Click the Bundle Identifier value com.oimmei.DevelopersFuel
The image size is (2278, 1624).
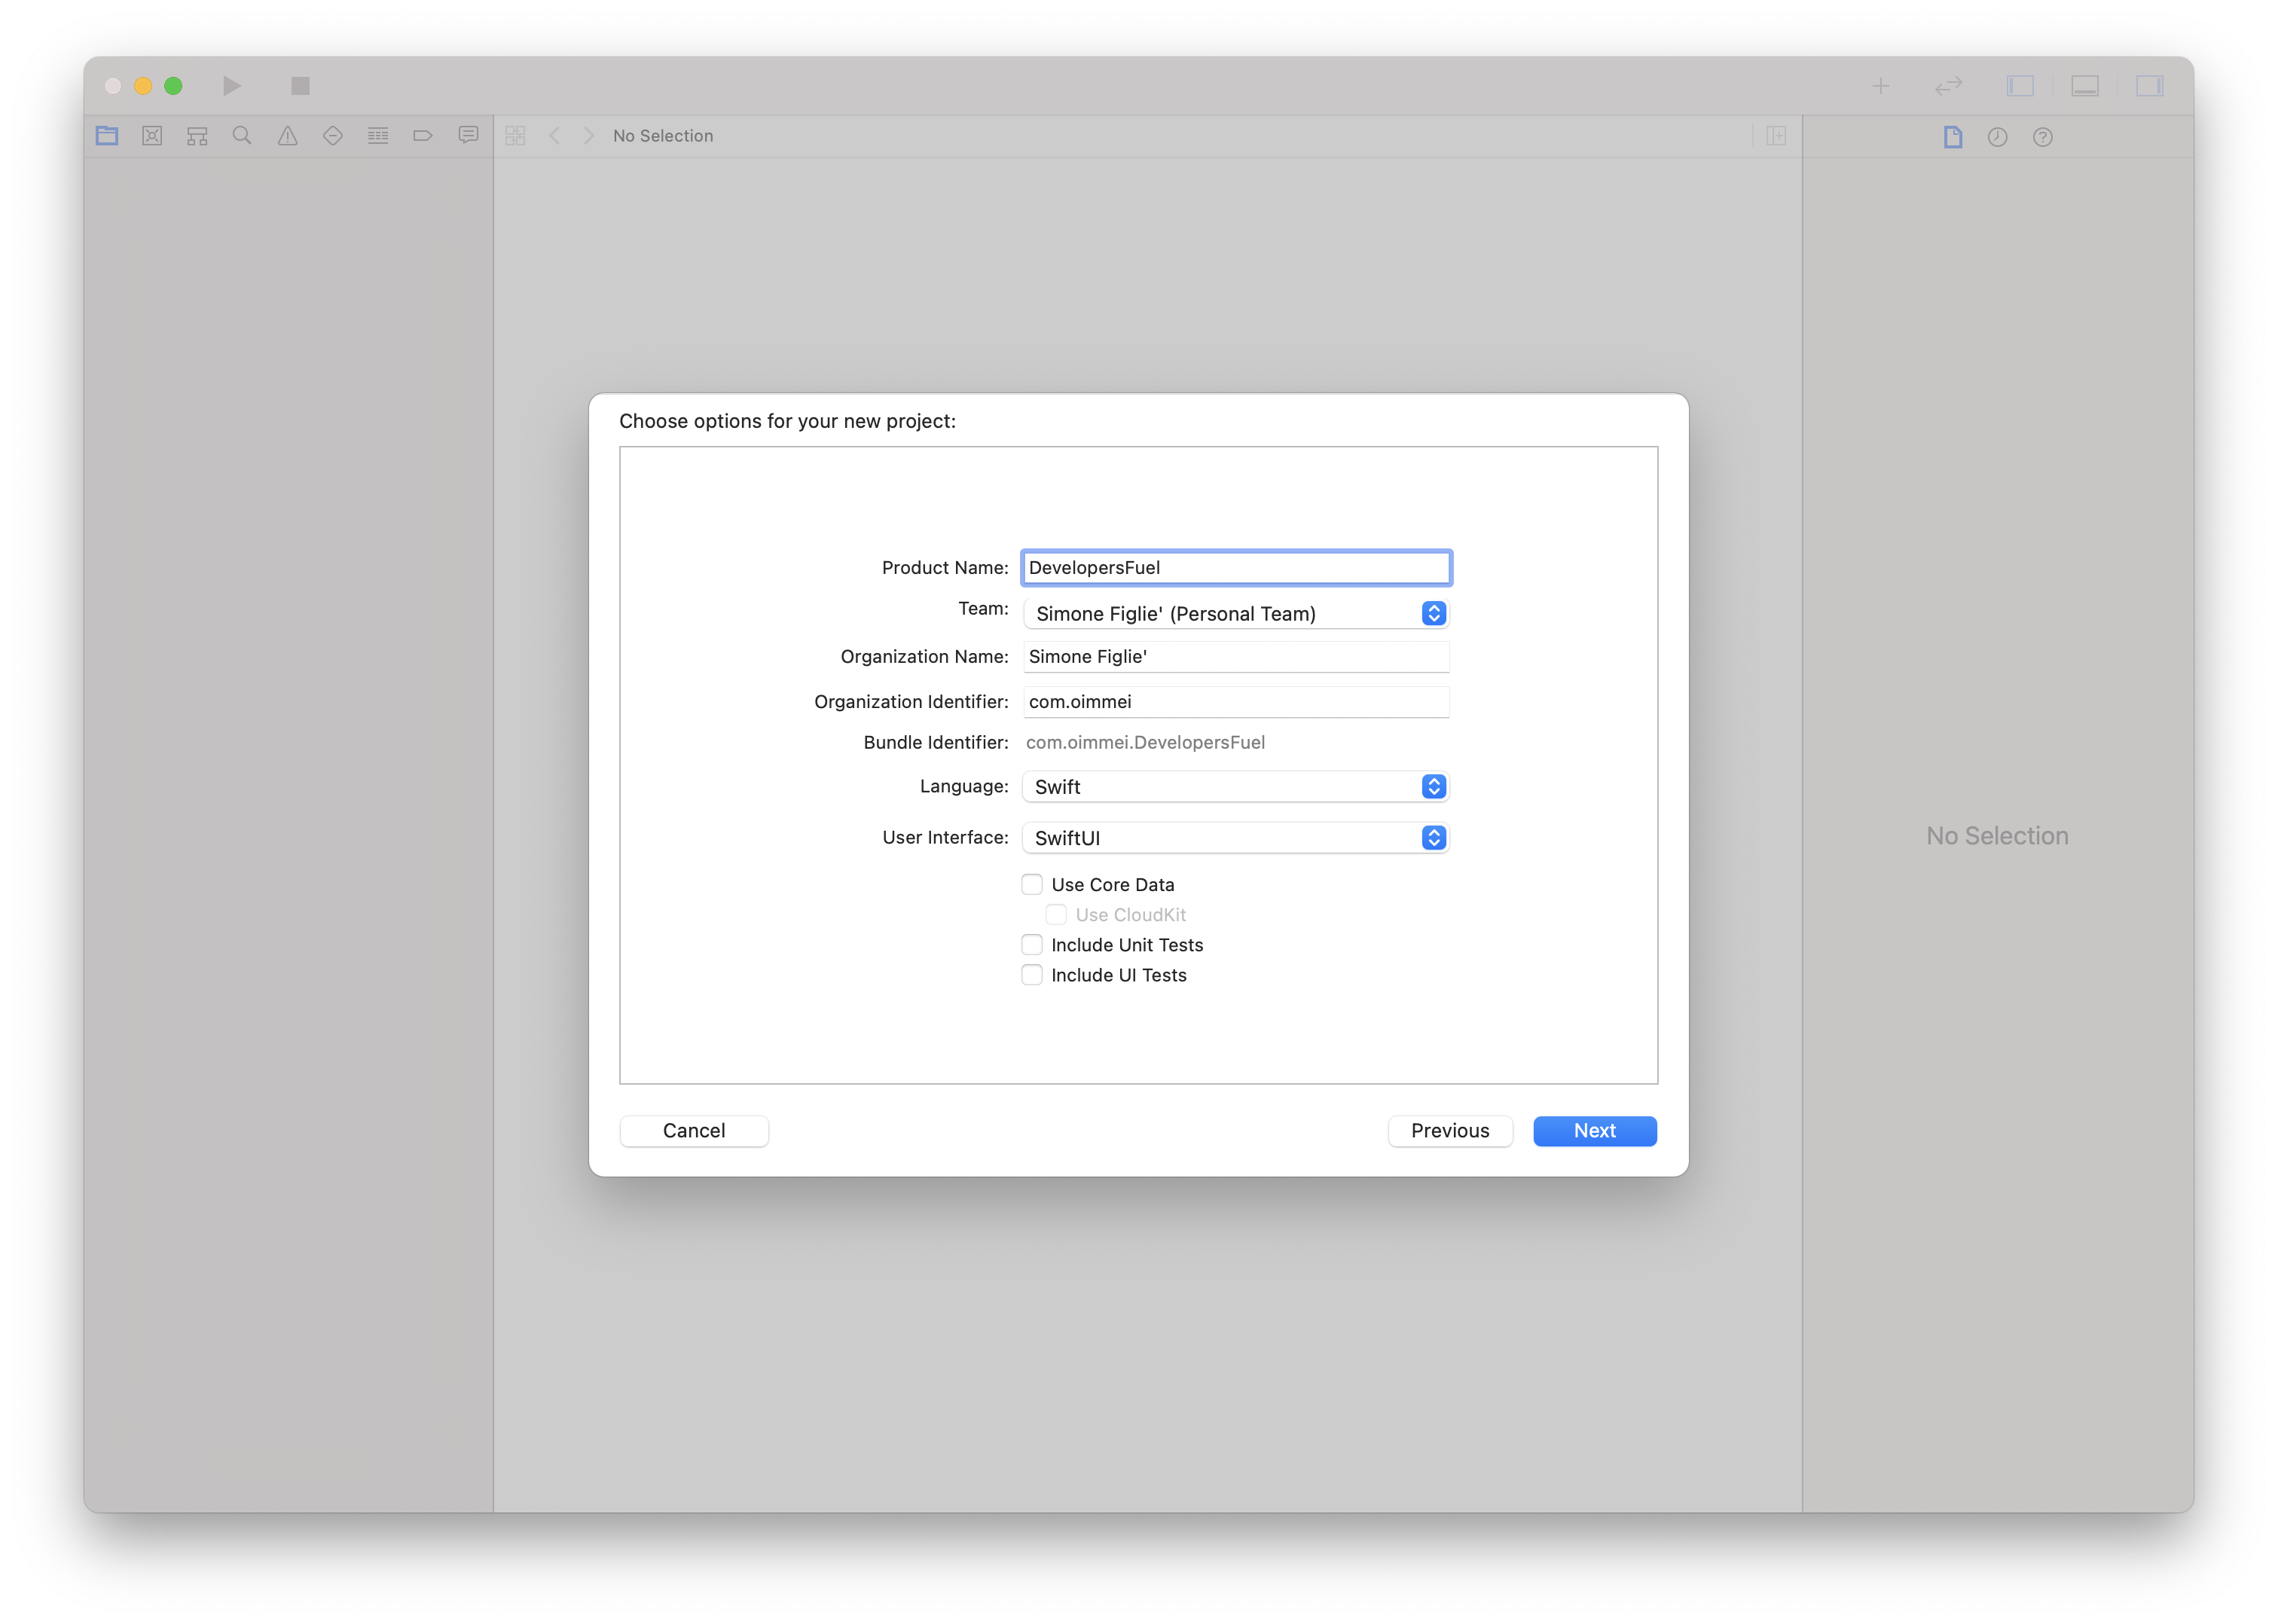point(1145,743)
